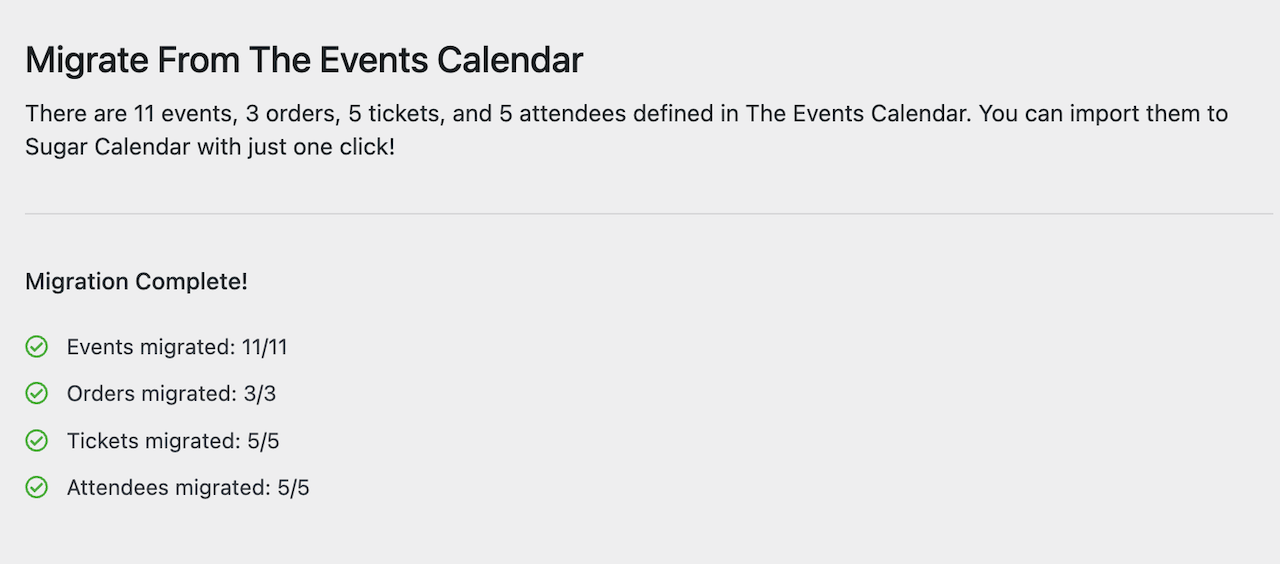This screenshot has width=1280, height=564.
Task: Click the 3/3 orders count
Action: (259, 394)
